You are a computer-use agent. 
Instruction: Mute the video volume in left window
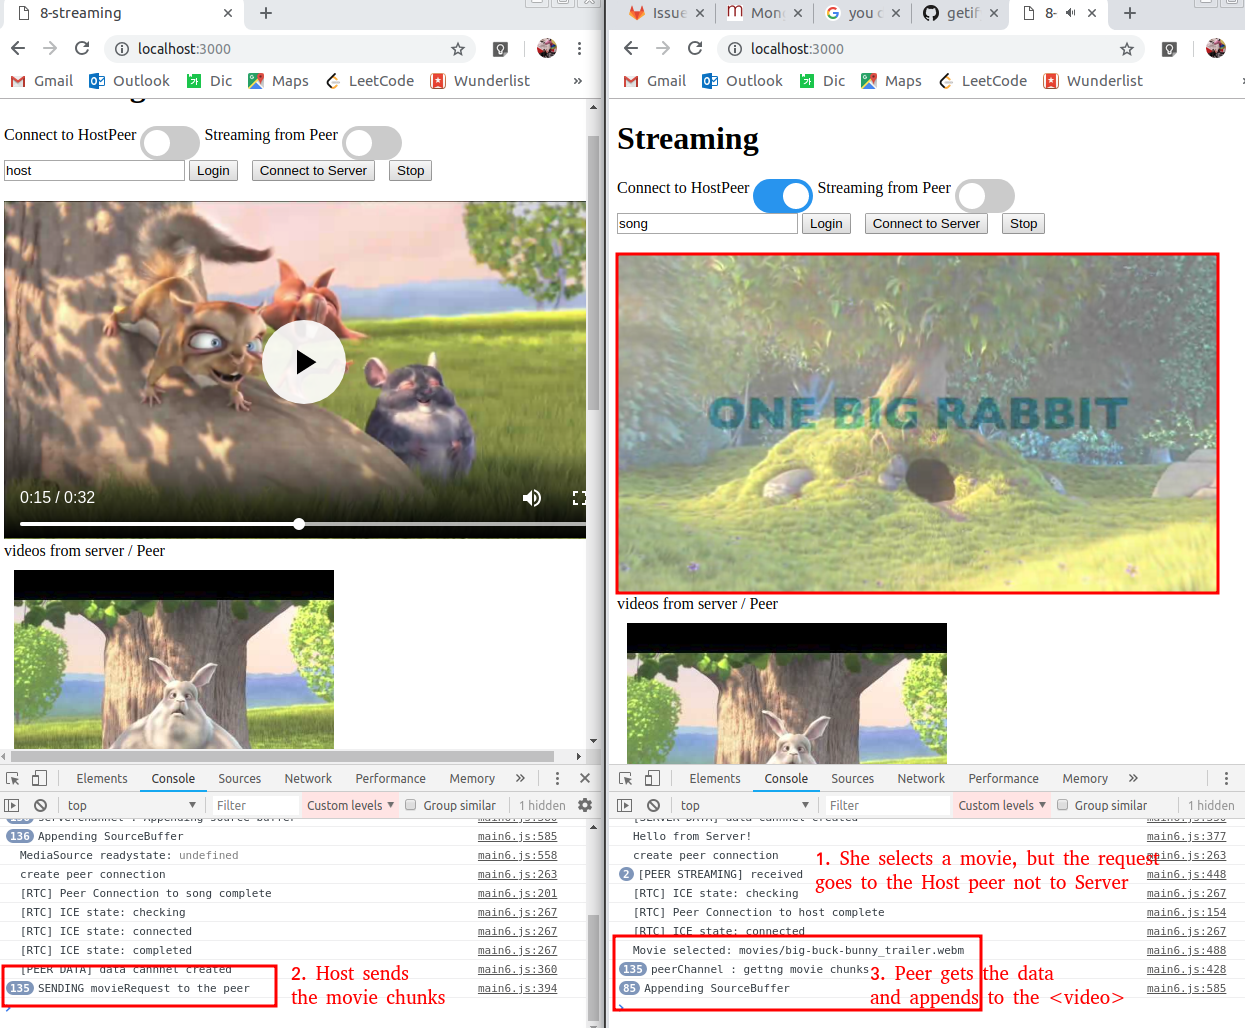532,498
